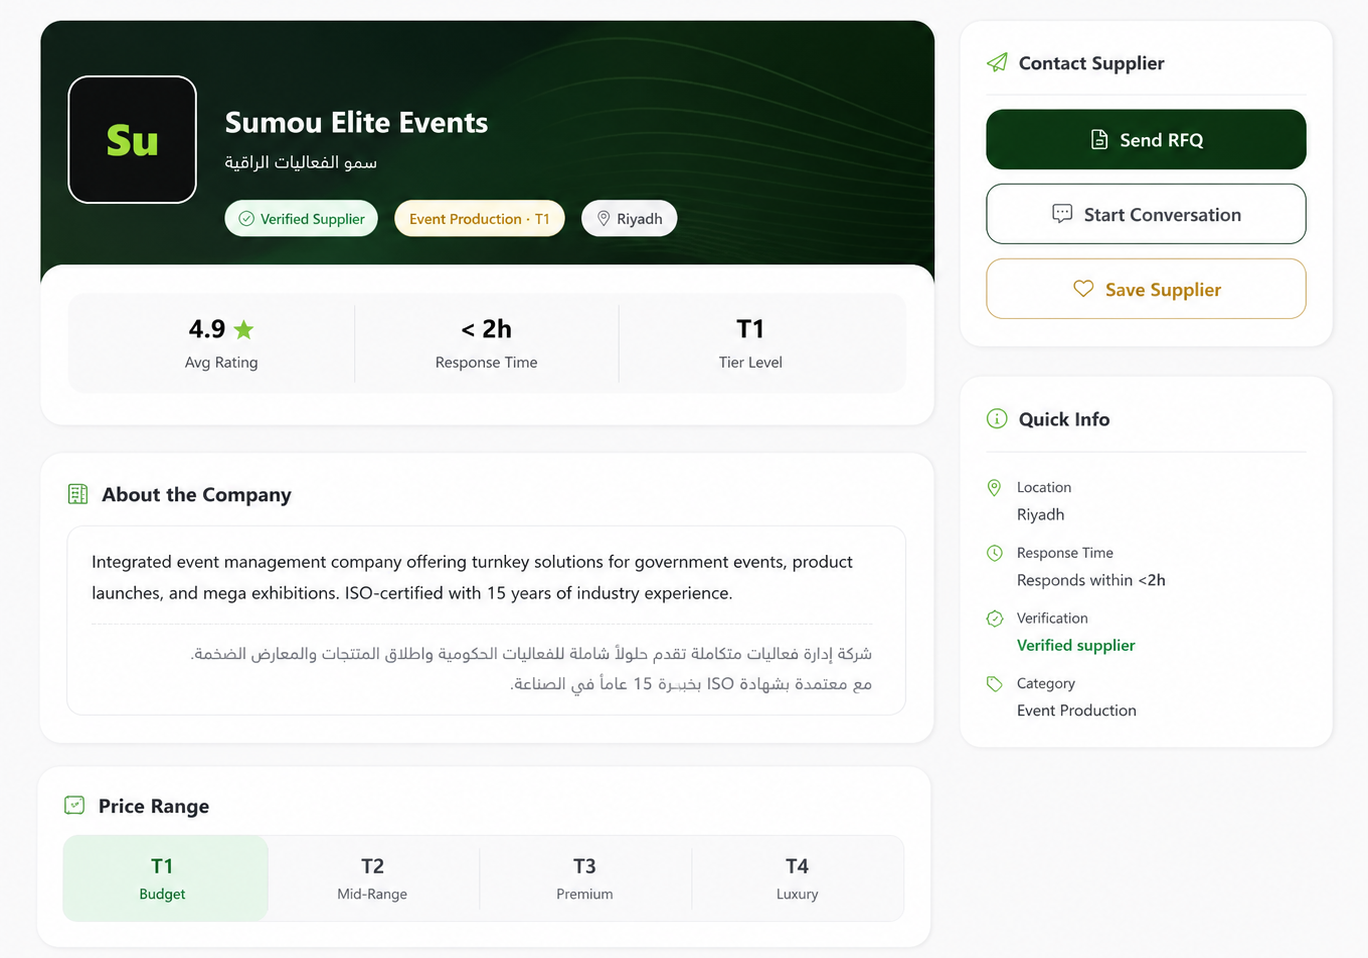
Task: Send an RFQ to the supplier
Action: (x=1146, y=139)
